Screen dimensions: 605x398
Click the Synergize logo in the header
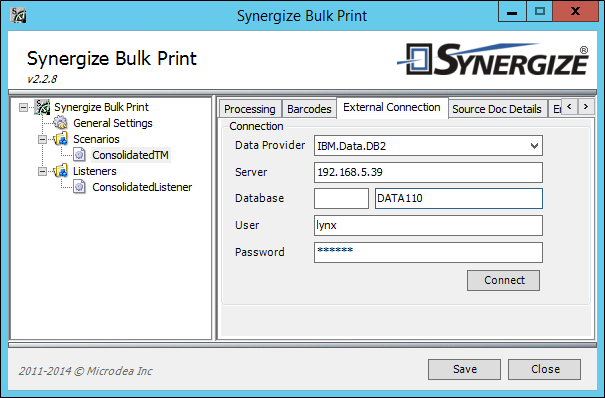[493, 59]
